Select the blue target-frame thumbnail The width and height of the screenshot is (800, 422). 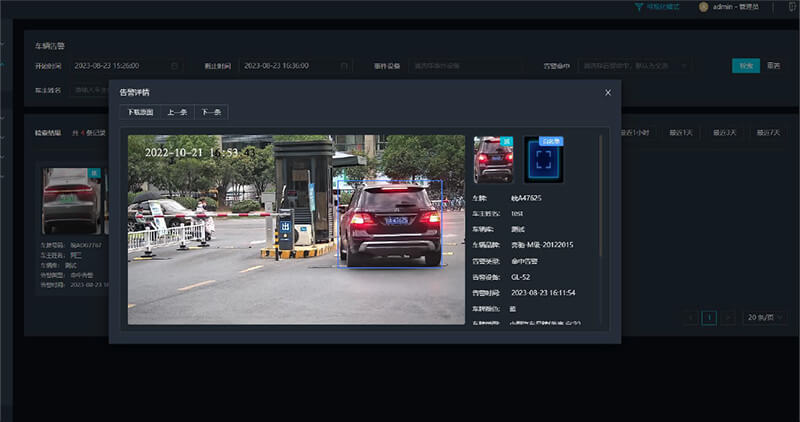pyautogui.click(x=544, y=160)
